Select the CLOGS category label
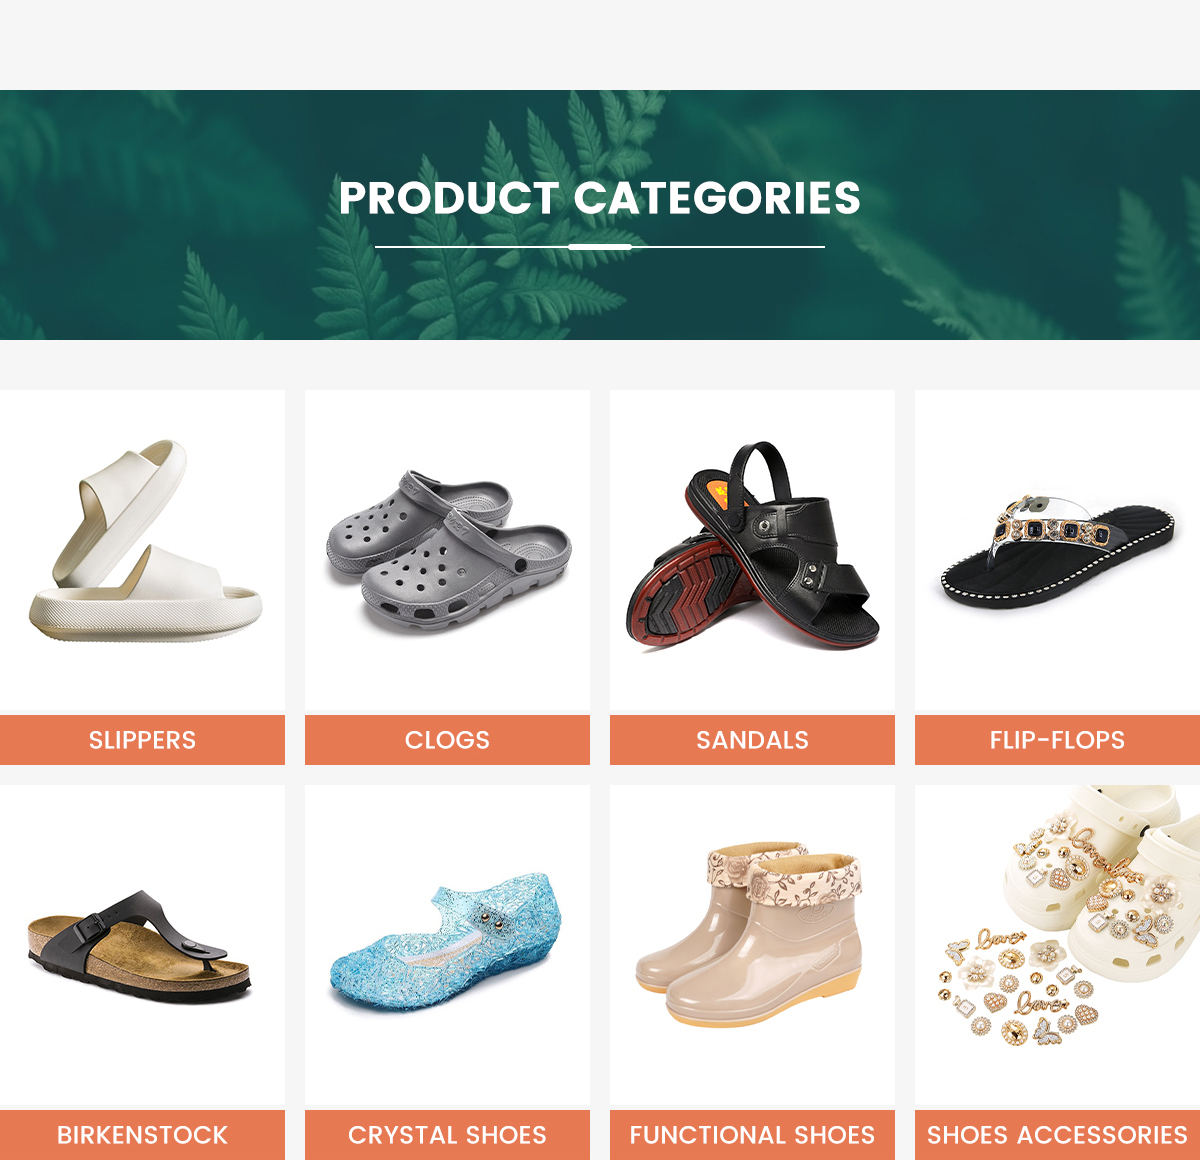 coord(447,740)
